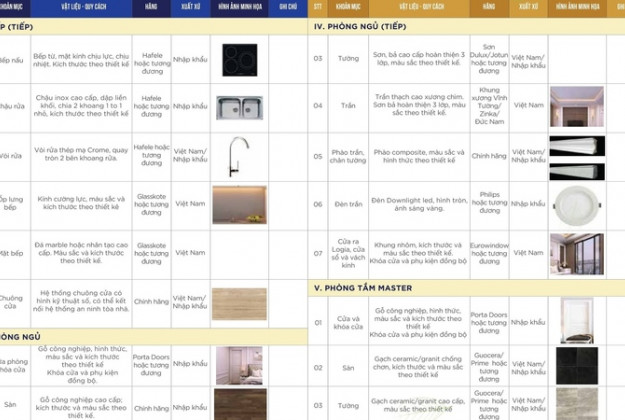
Task: Select the lower composite cornice image
Action: [x=577, y=172]
